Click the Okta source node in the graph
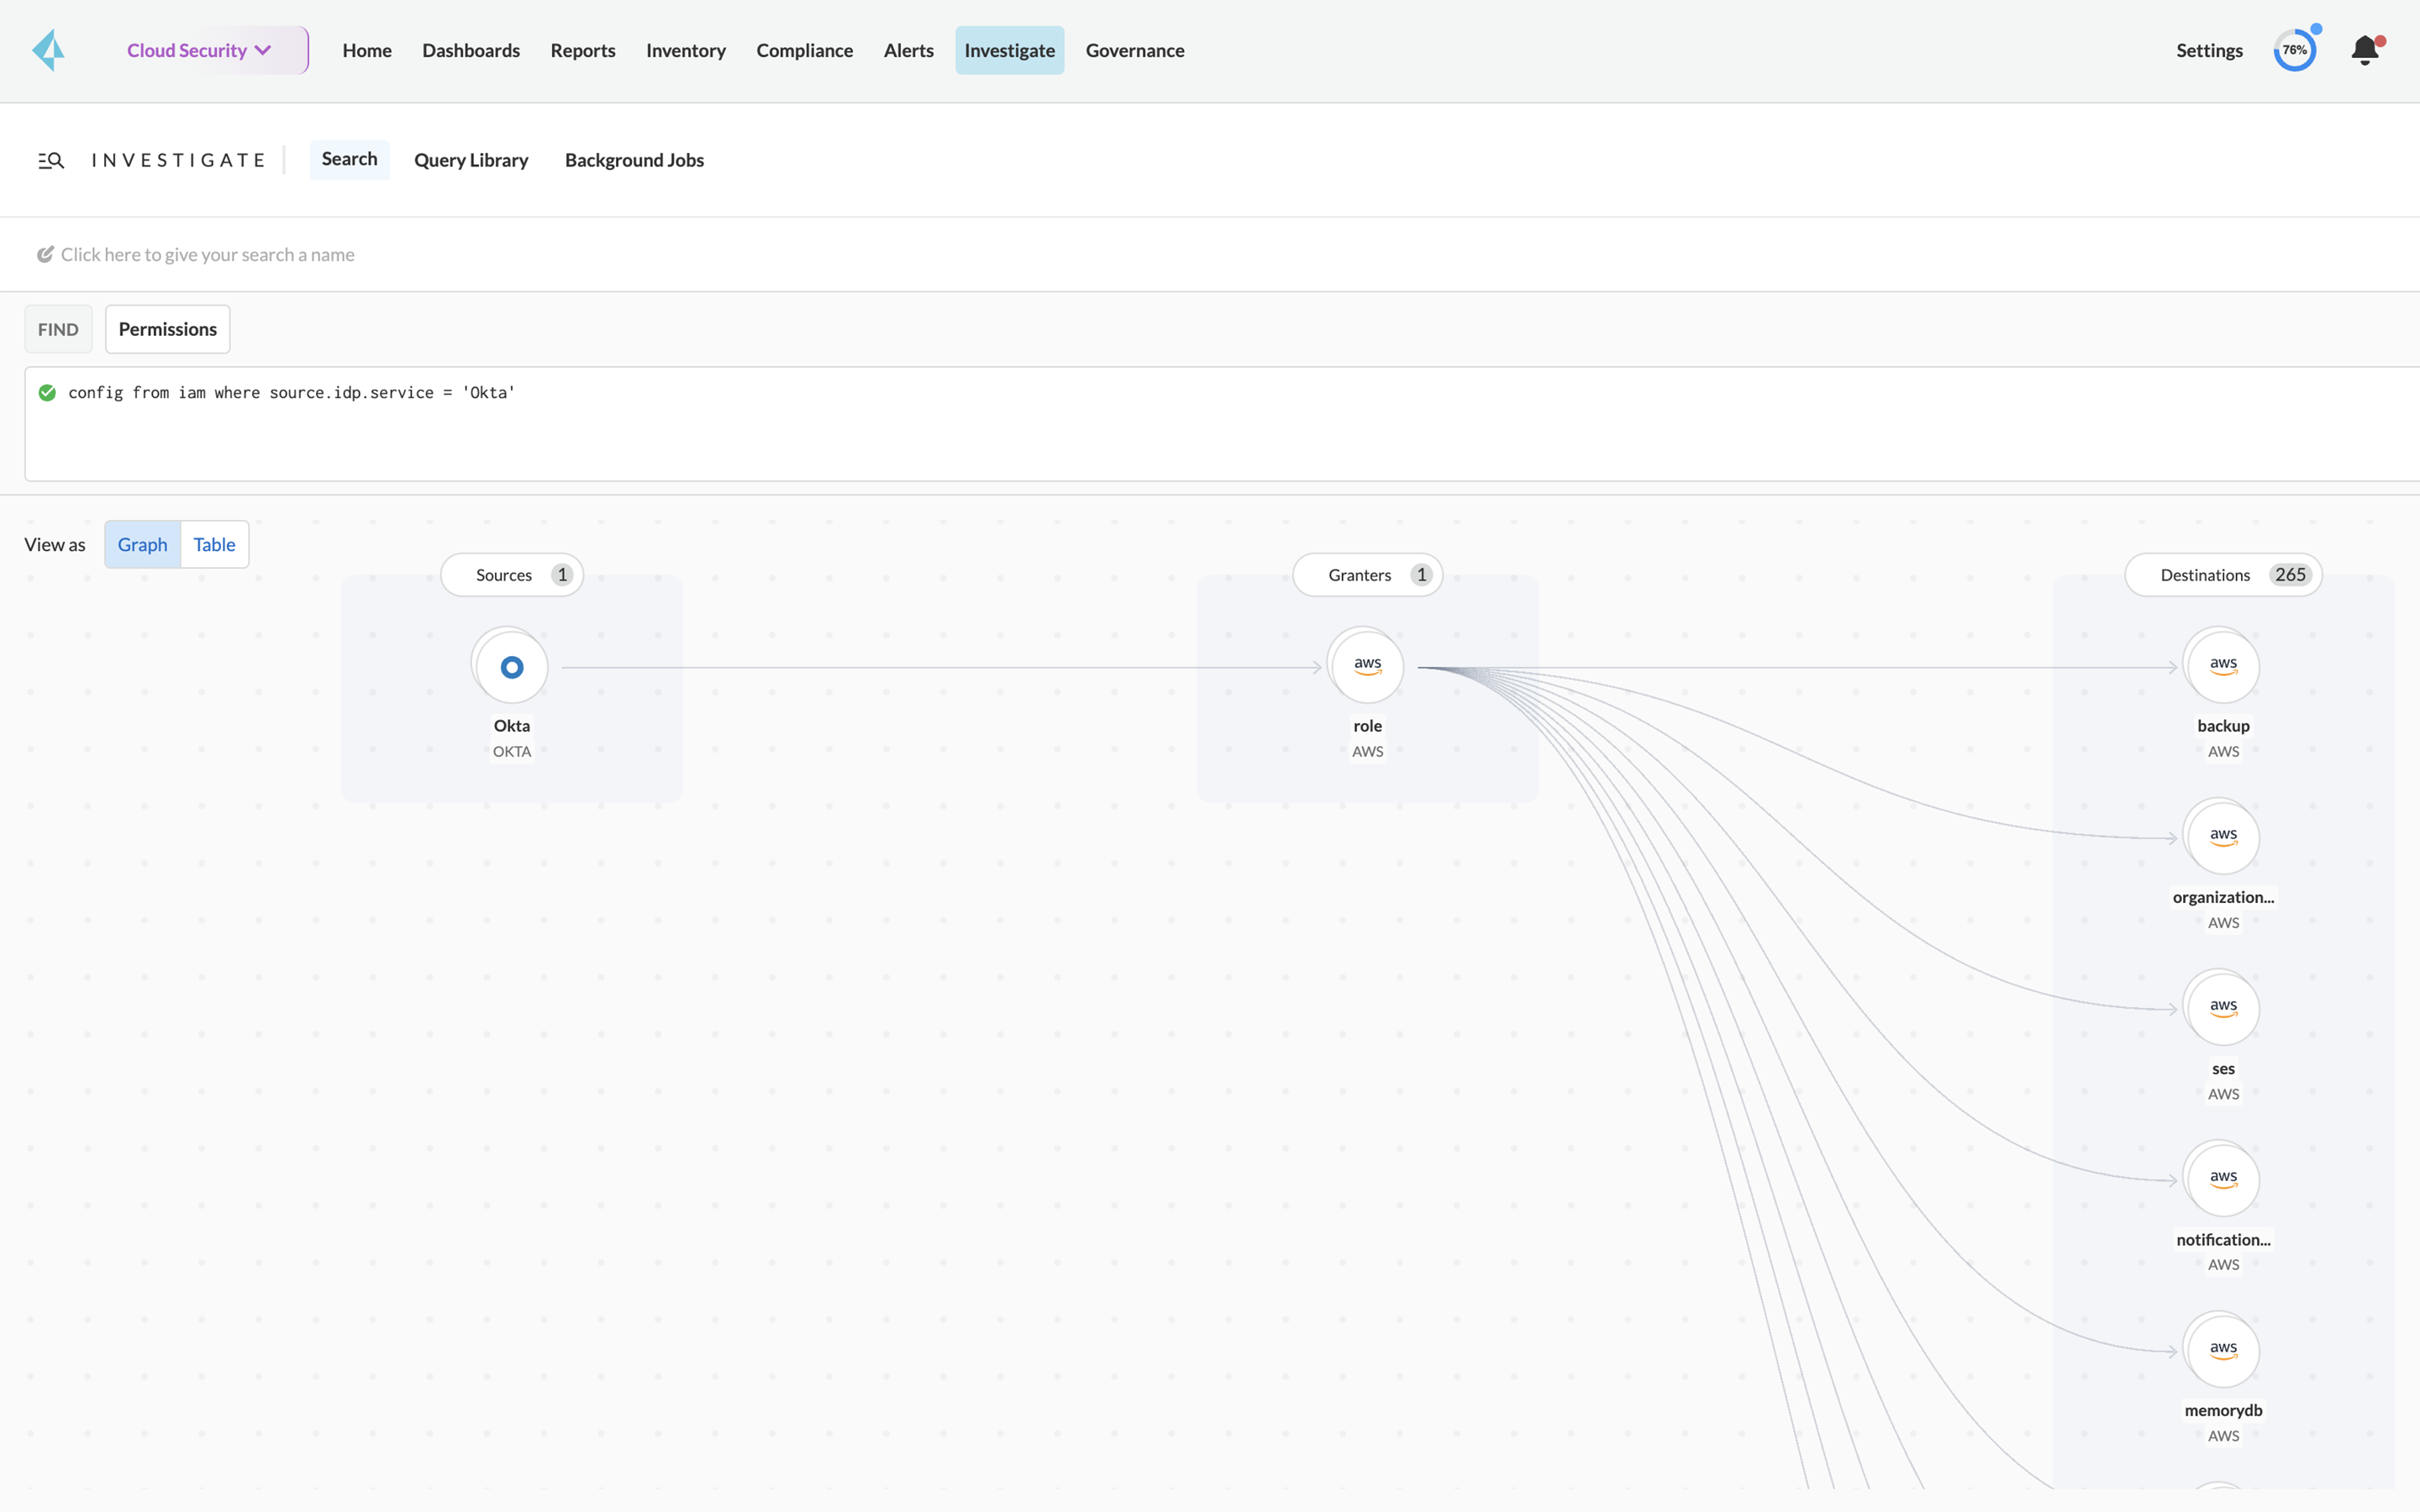The image size is (2420, 1512). click(510, 666)
